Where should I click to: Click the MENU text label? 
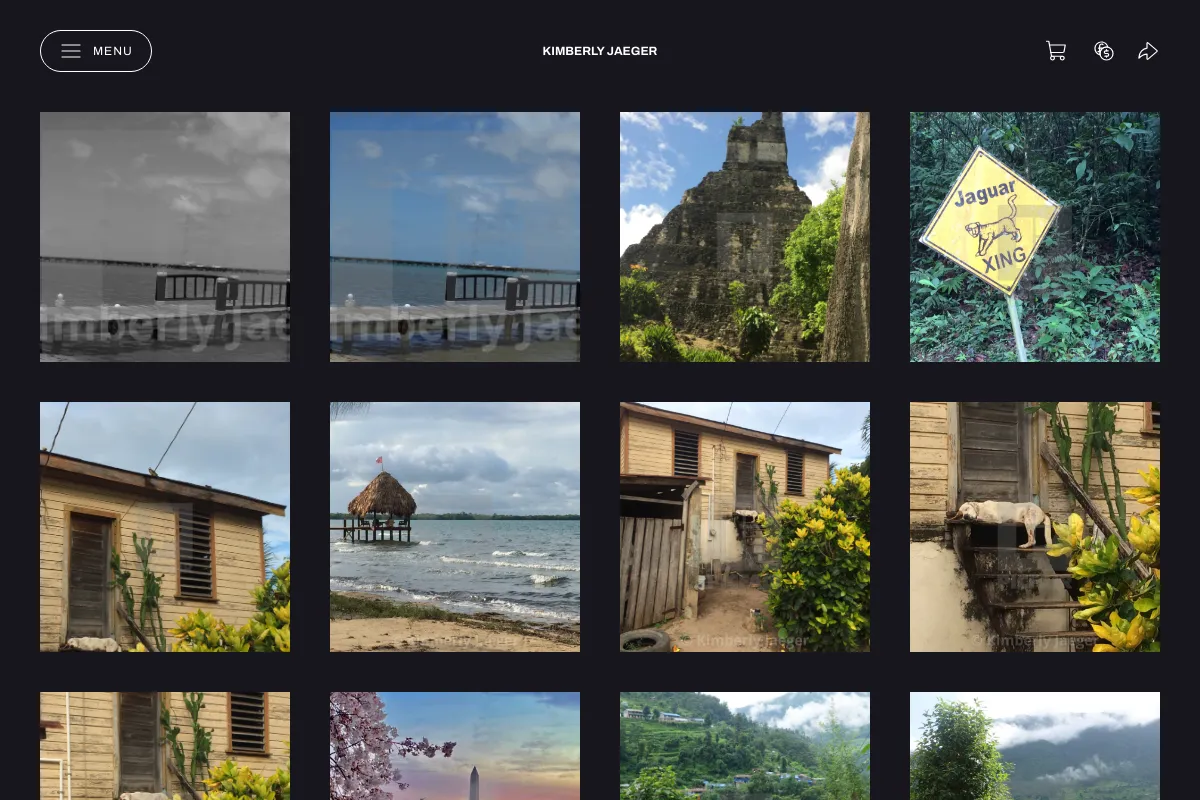[x=113, y=51]
